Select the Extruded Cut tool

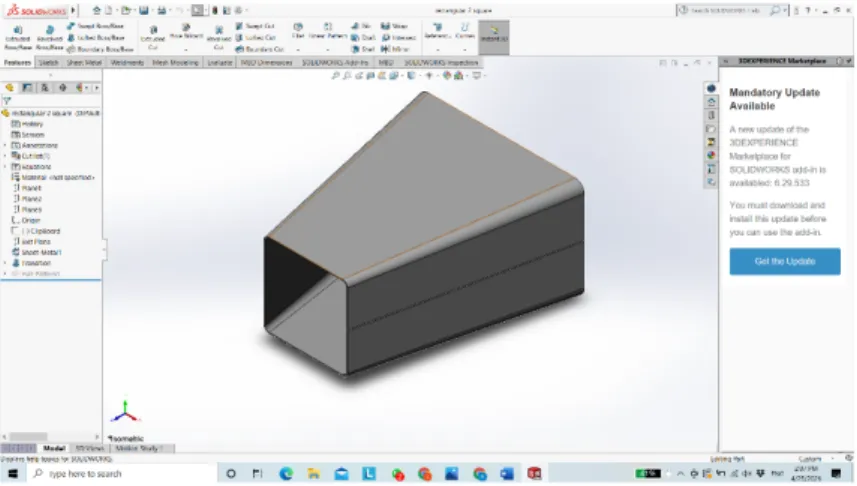point(153,37)
